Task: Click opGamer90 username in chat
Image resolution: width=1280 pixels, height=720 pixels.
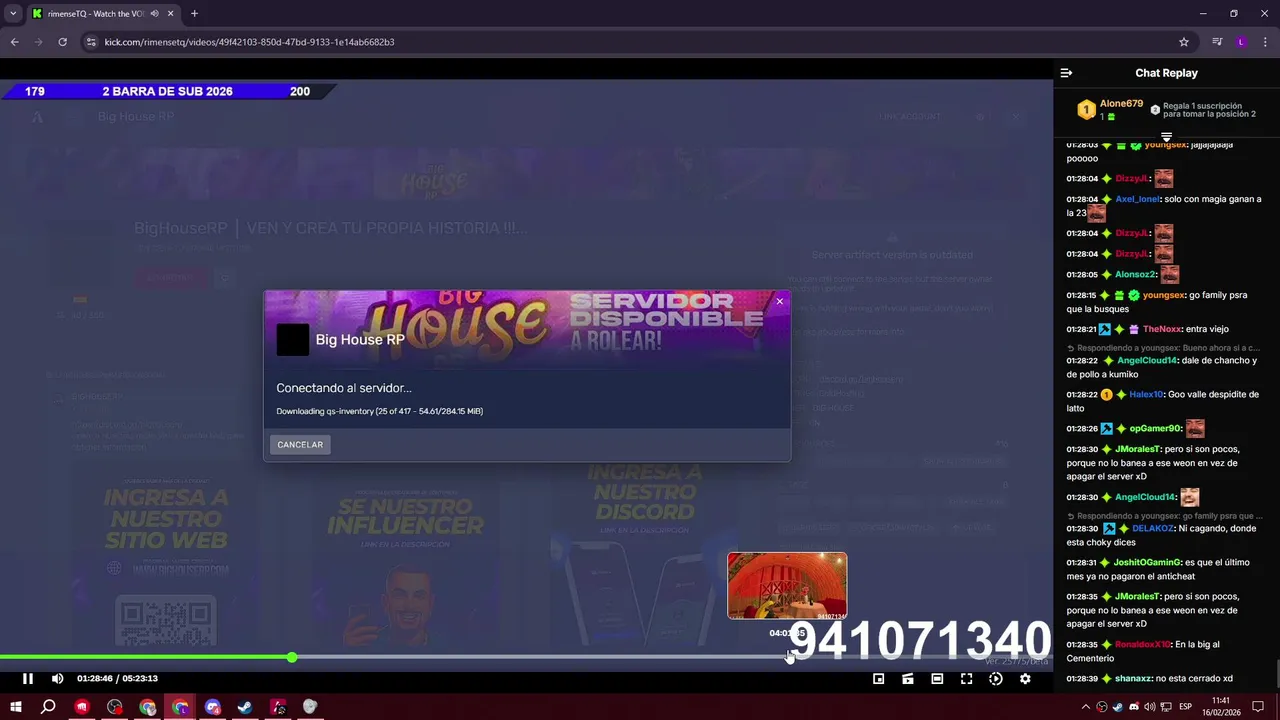Action: (1154, 428)
